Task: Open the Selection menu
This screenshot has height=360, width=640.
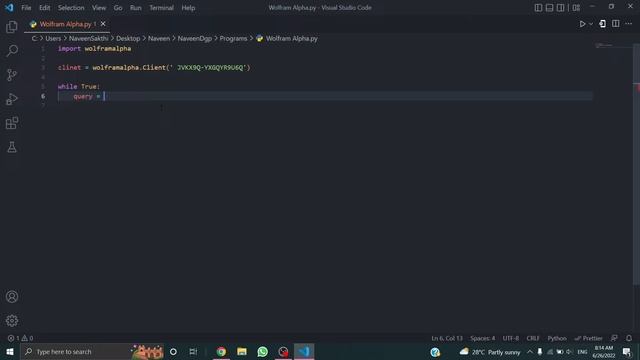Action: (71, 8)
